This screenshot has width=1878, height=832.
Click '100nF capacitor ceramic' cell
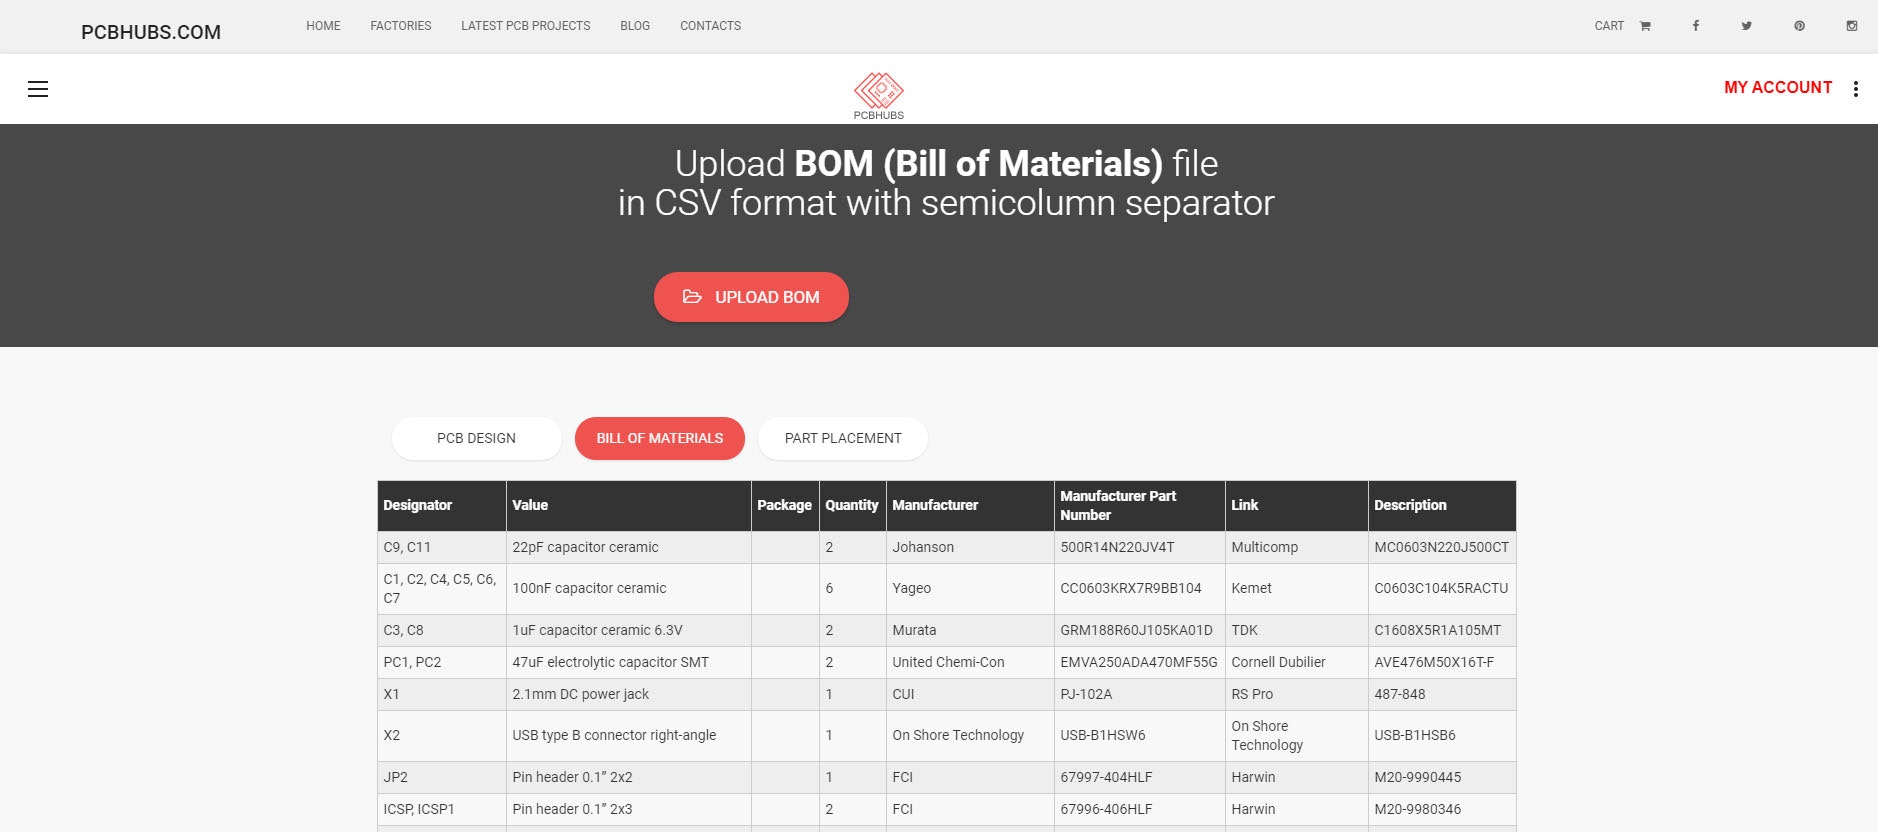pos(629,588)
